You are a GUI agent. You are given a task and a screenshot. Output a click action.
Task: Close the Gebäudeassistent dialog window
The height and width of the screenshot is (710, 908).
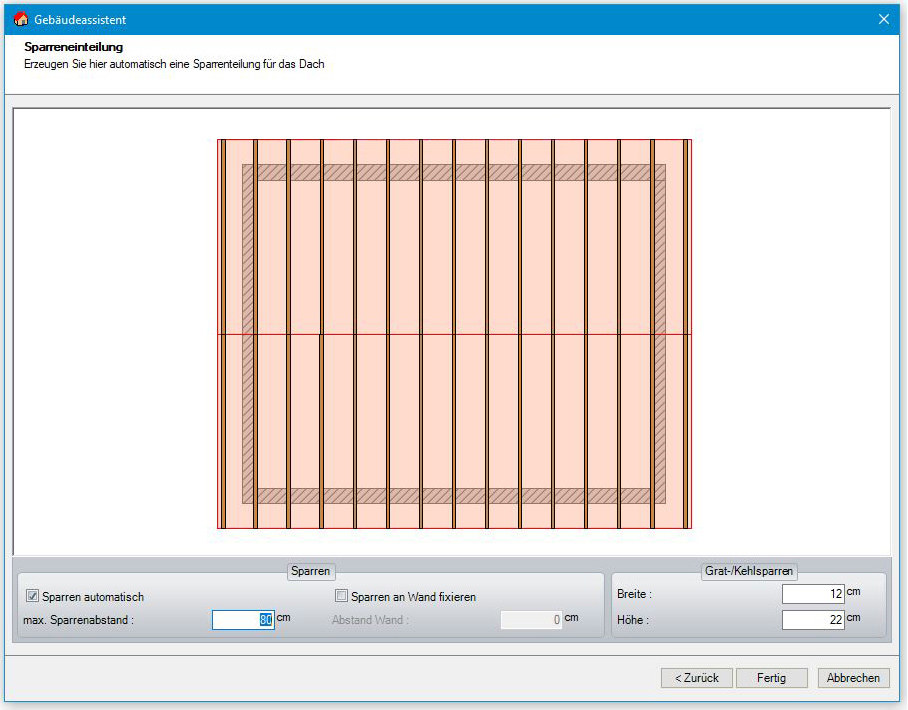[883, 19]
